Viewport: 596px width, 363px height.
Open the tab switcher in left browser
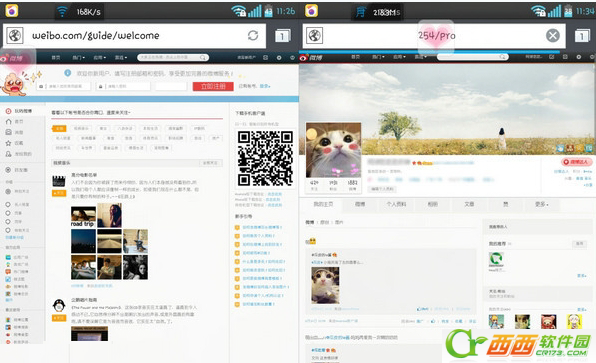282,36
